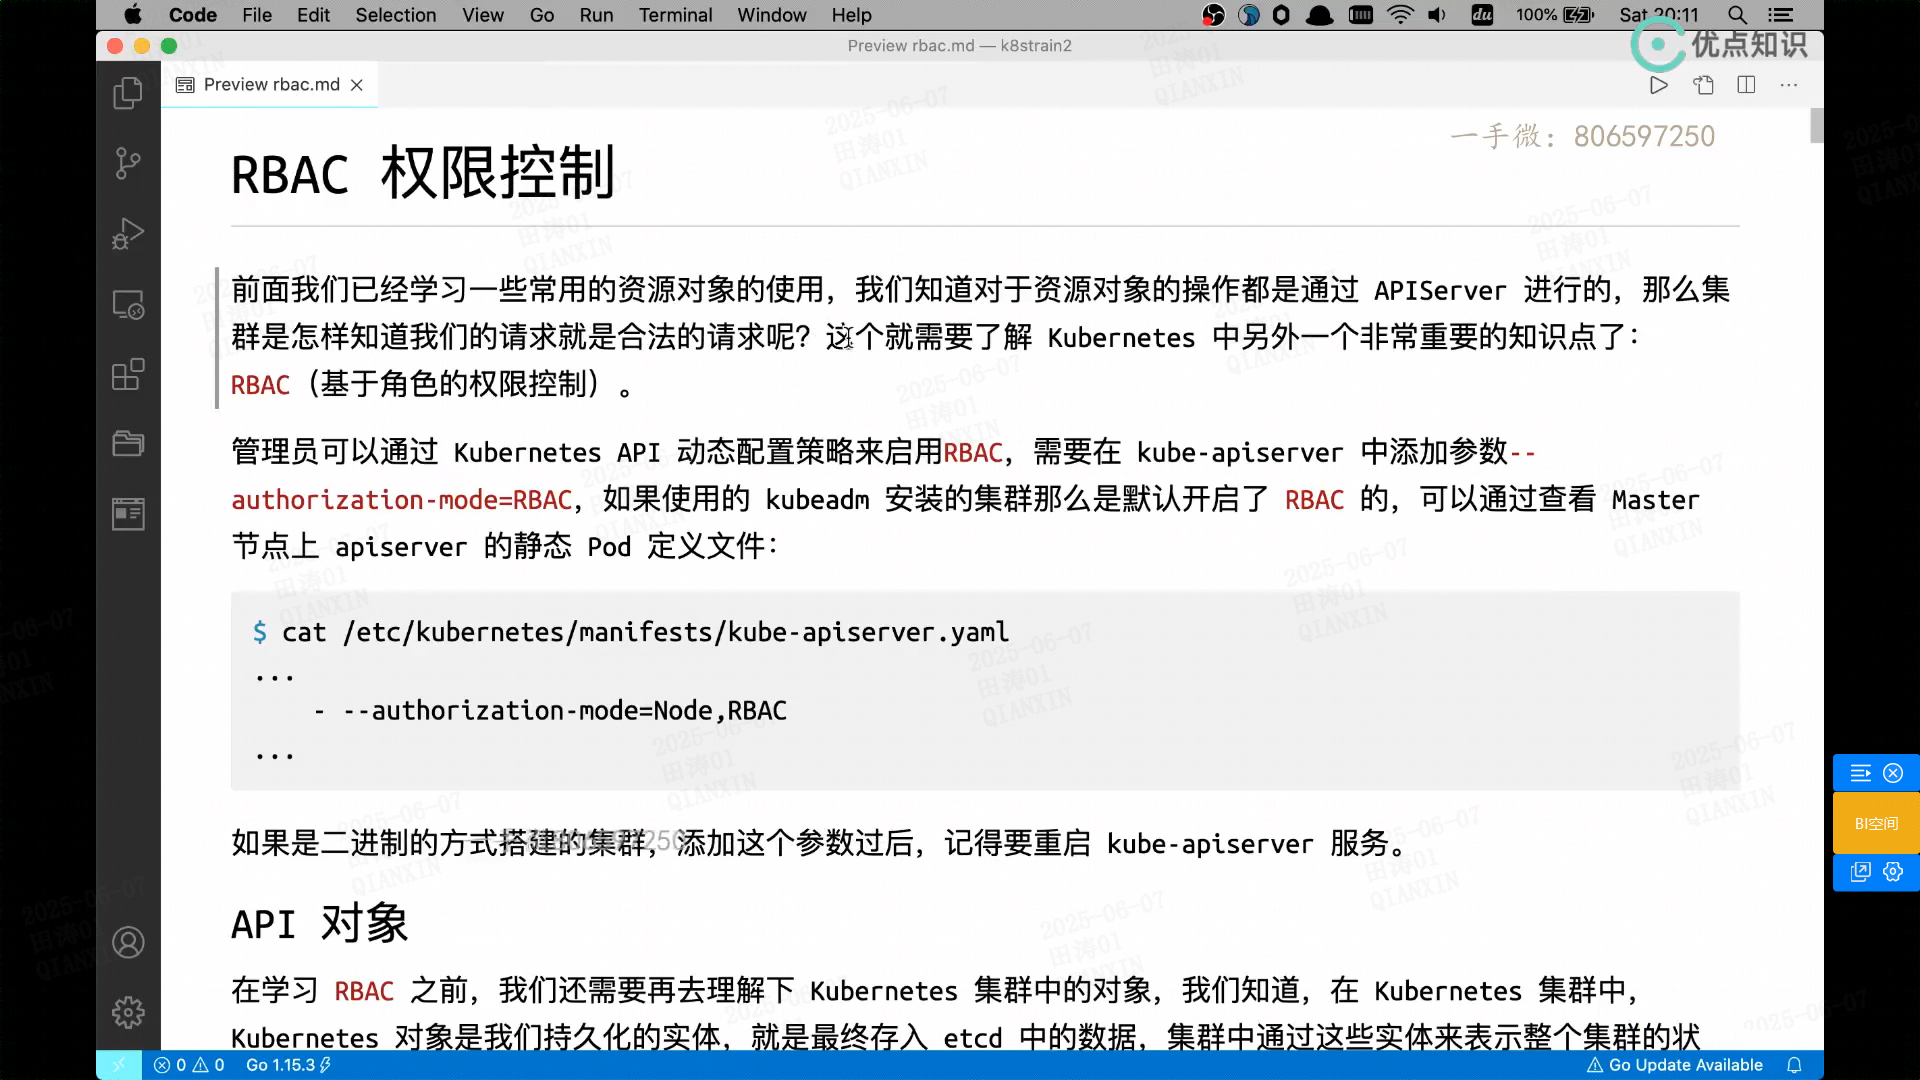This screenshot has height=1080, width=1920.
Task: Open Remote Explorer in activity bar
Action: tap(128, 304)
